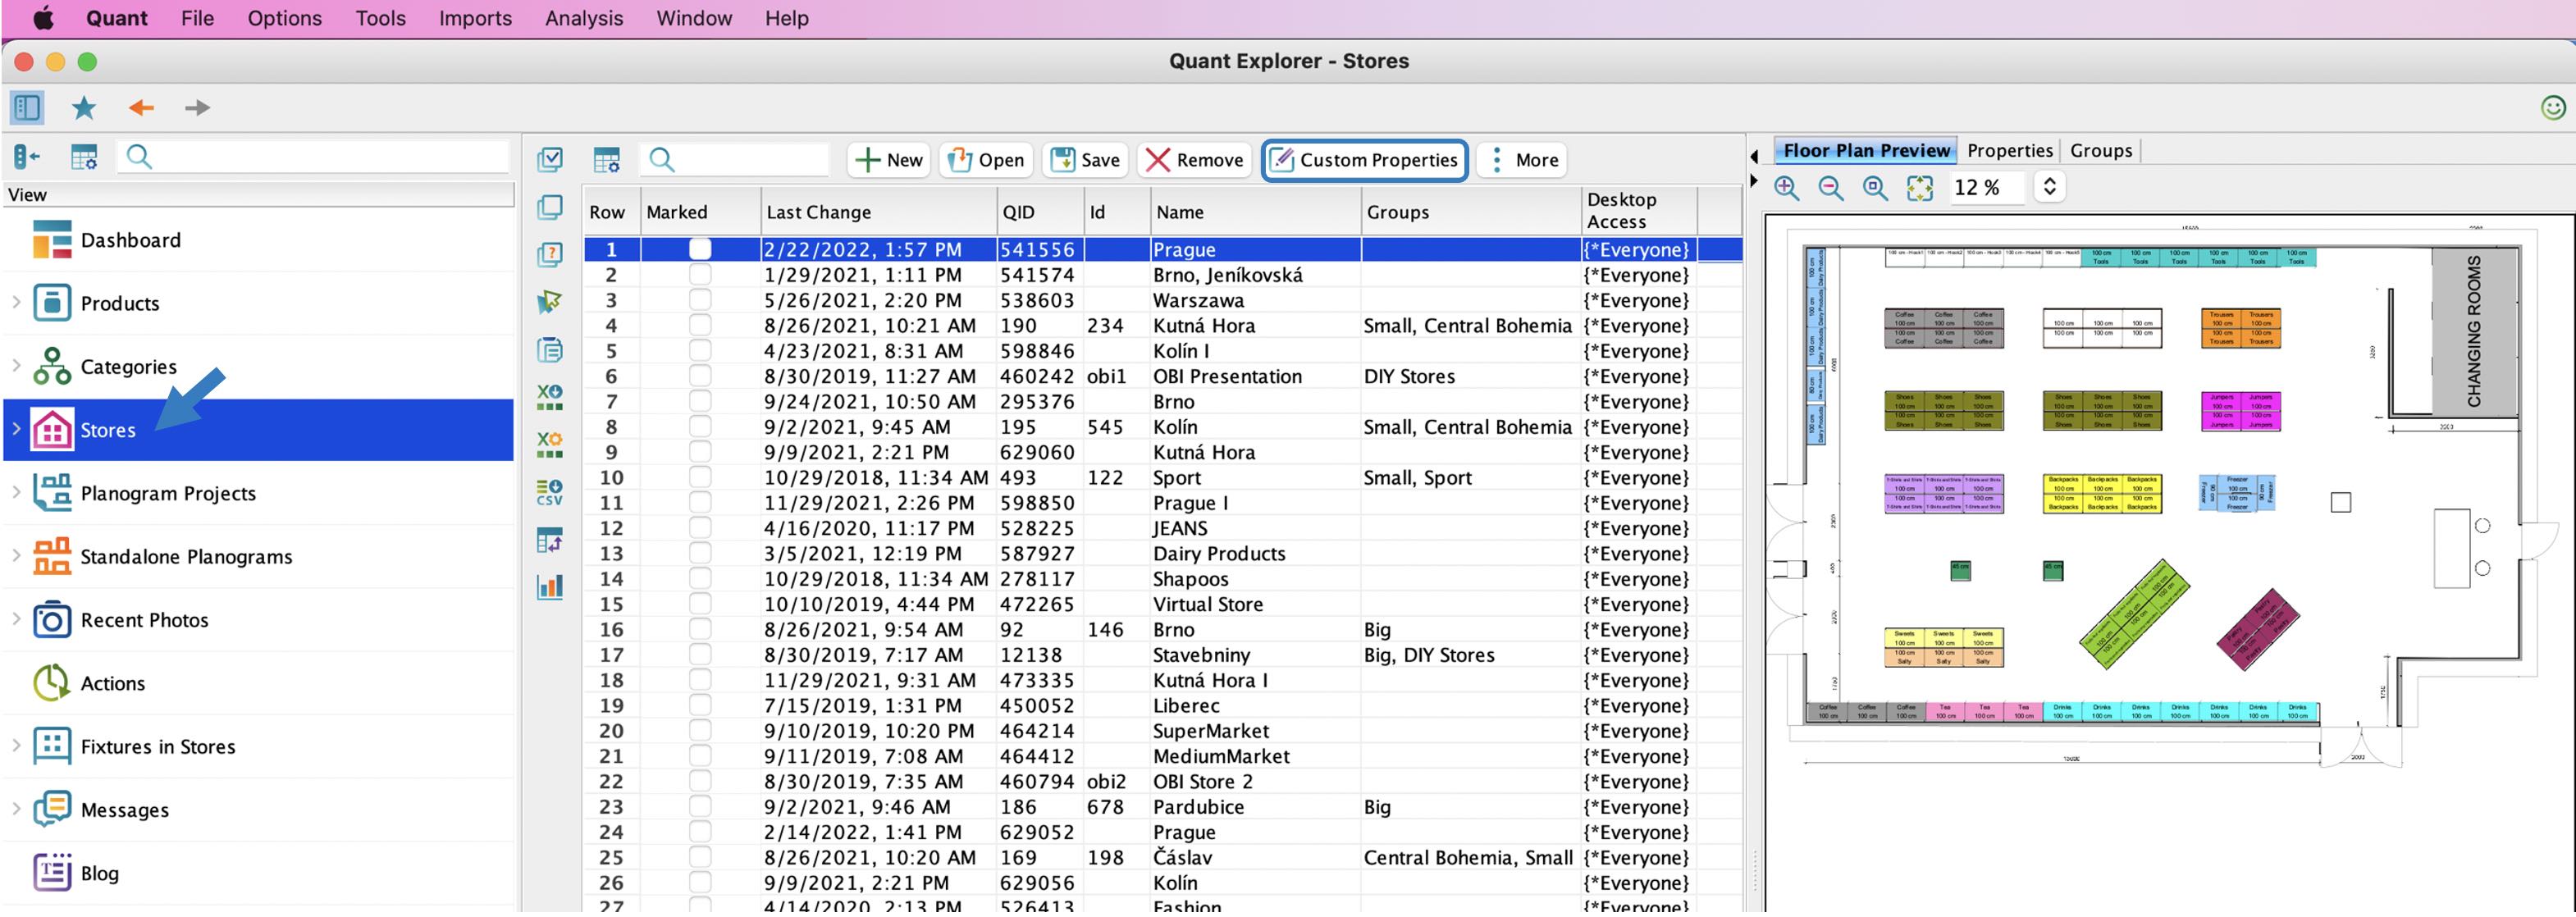Expand the Standalone Planograms node

pos(16,555)
